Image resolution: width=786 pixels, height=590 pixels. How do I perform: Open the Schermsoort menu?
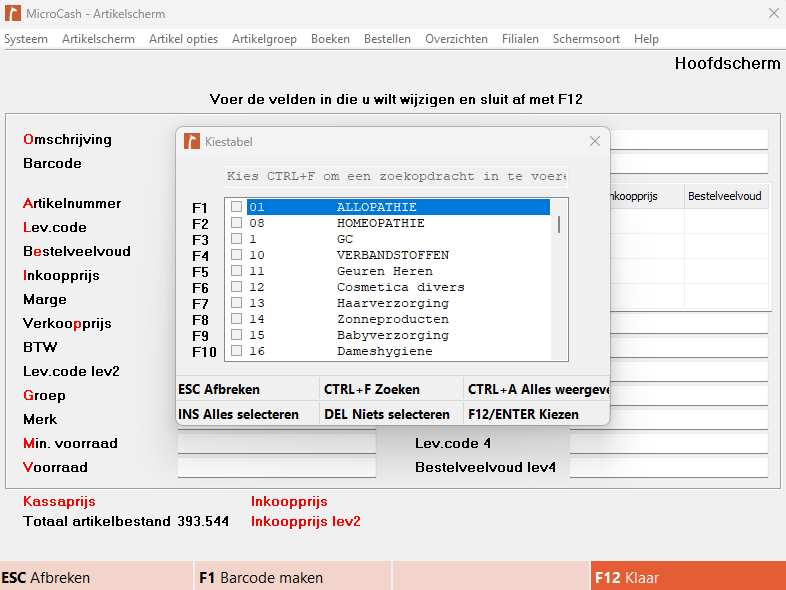click(586, 39)
